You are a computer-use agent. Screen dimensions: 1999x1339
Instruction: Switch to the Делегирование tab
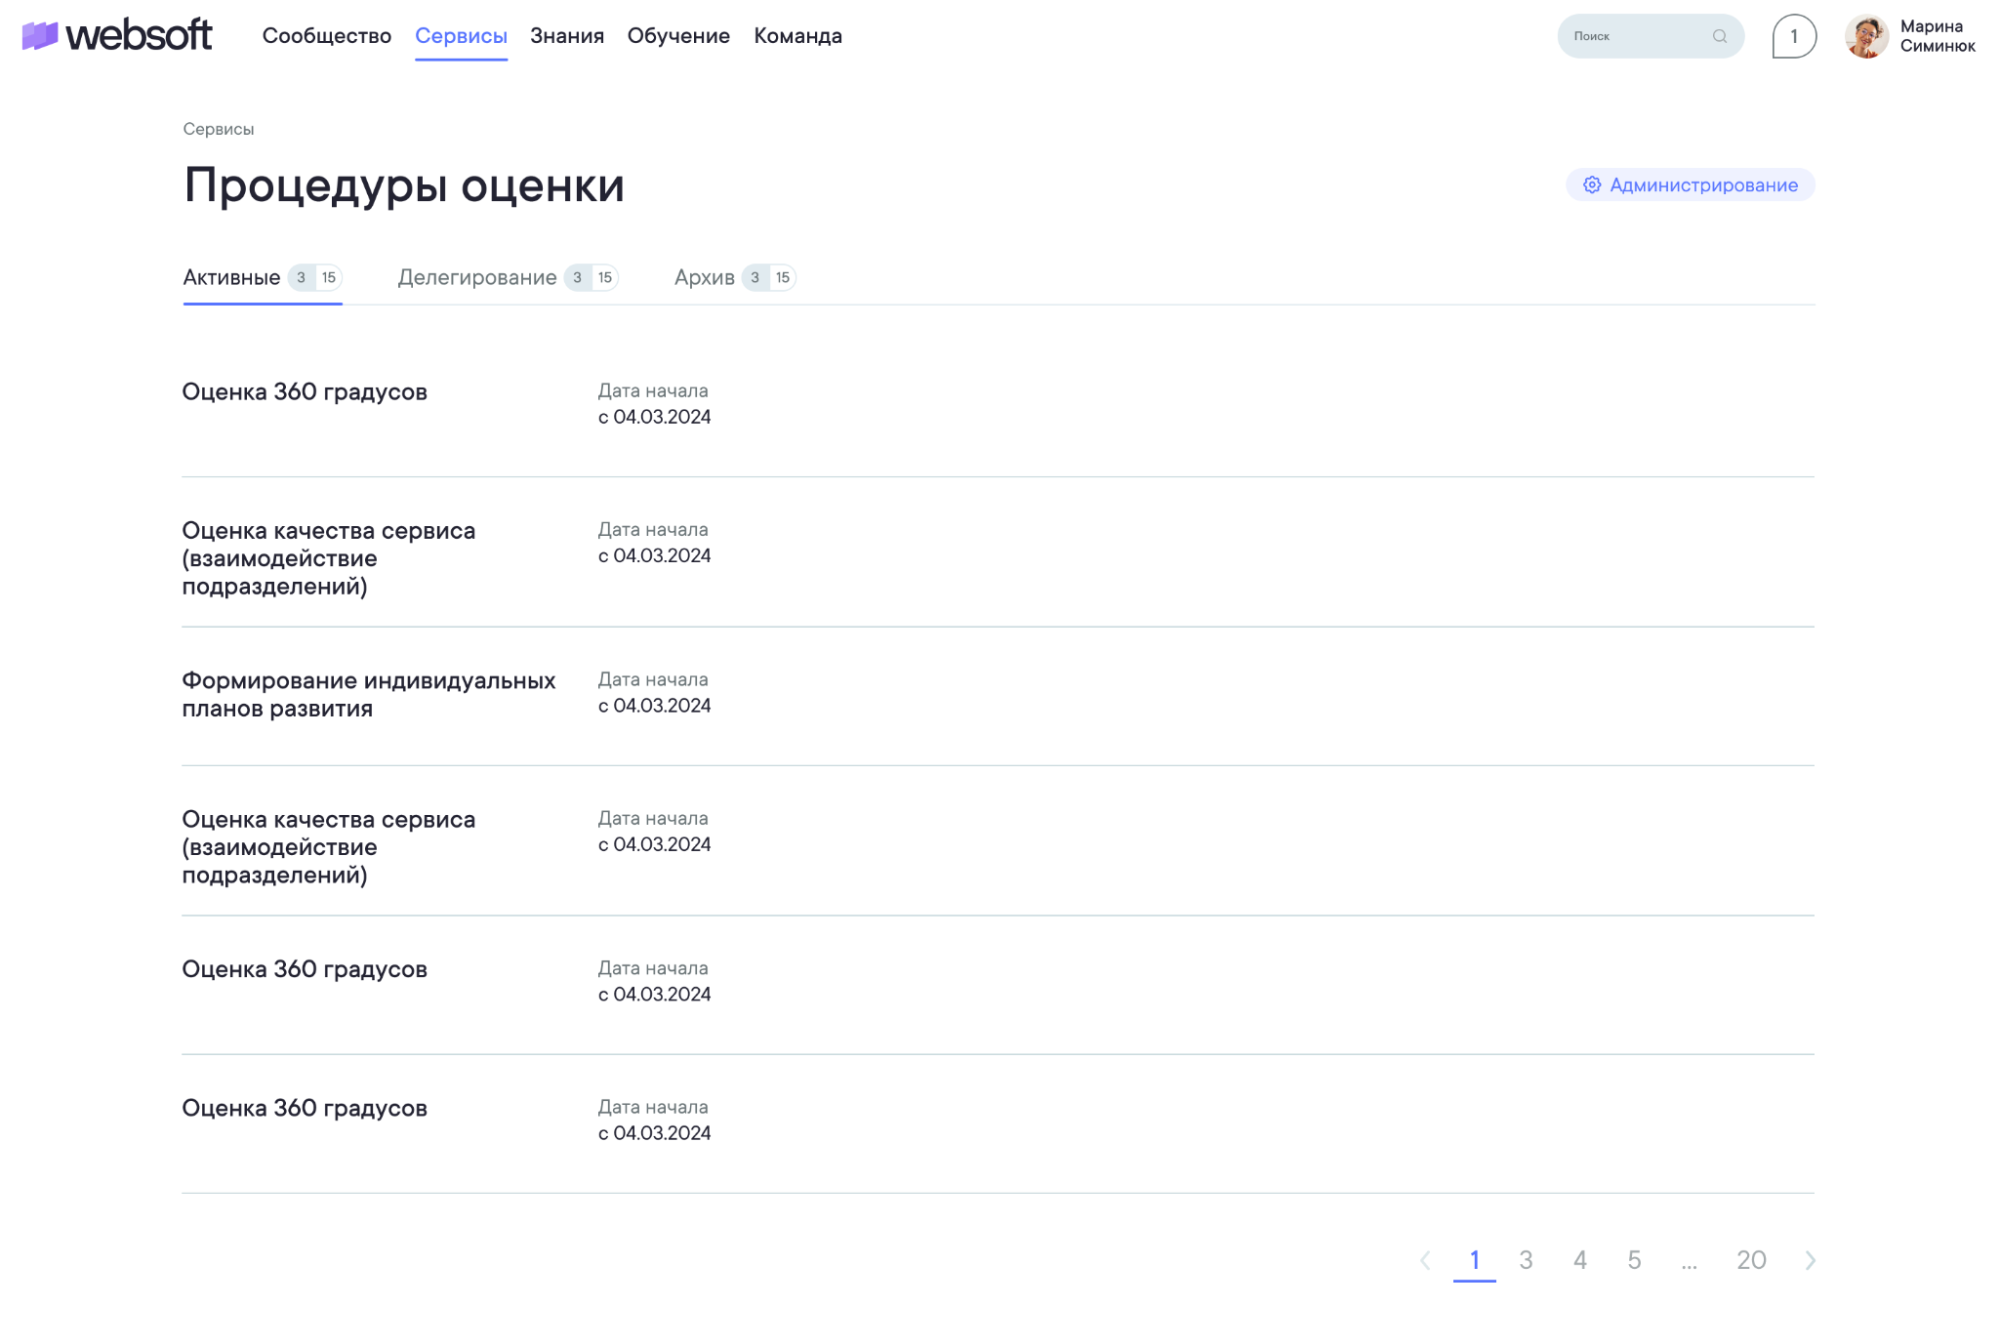pos(477,278)
